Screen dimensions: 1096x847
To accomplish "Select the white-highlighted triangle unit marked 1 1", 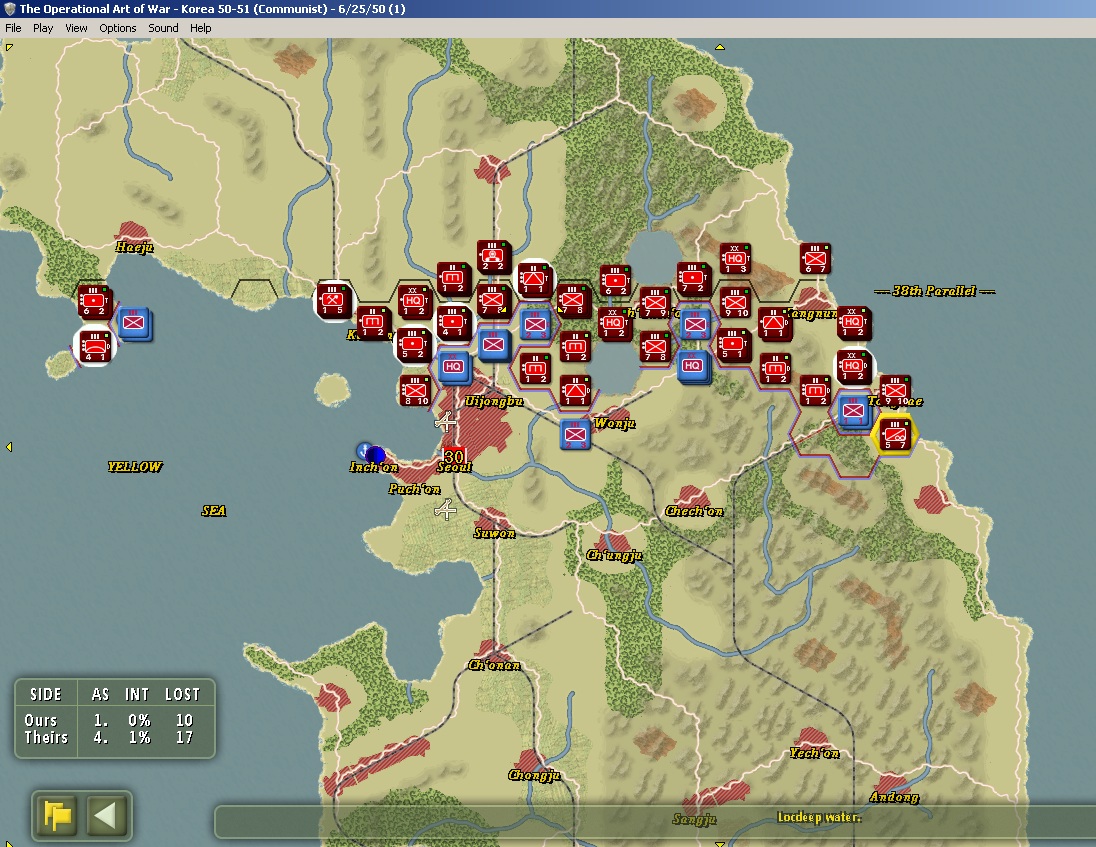I will pos(534,279).
